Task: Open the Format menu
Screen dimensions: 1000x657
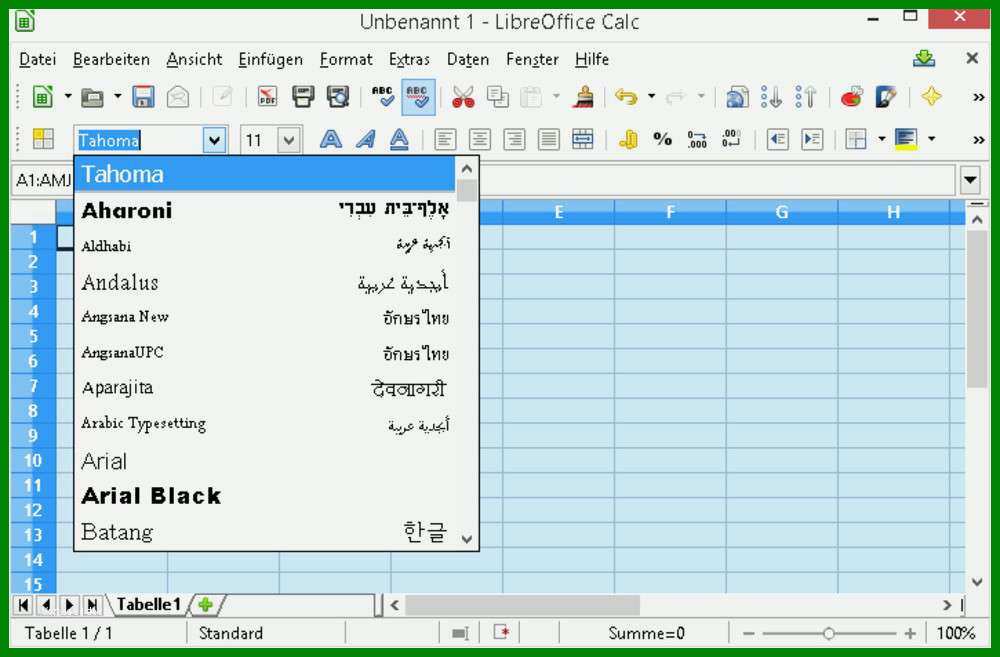Action: (x=346, y=59)
